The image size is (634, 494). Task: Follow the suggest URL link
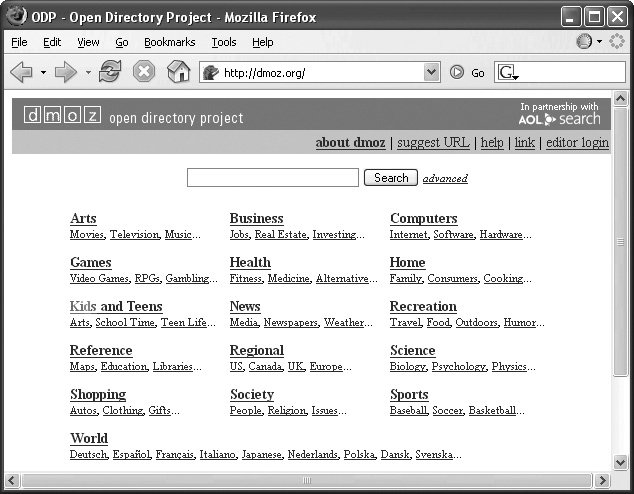click(x=433, y=143)
